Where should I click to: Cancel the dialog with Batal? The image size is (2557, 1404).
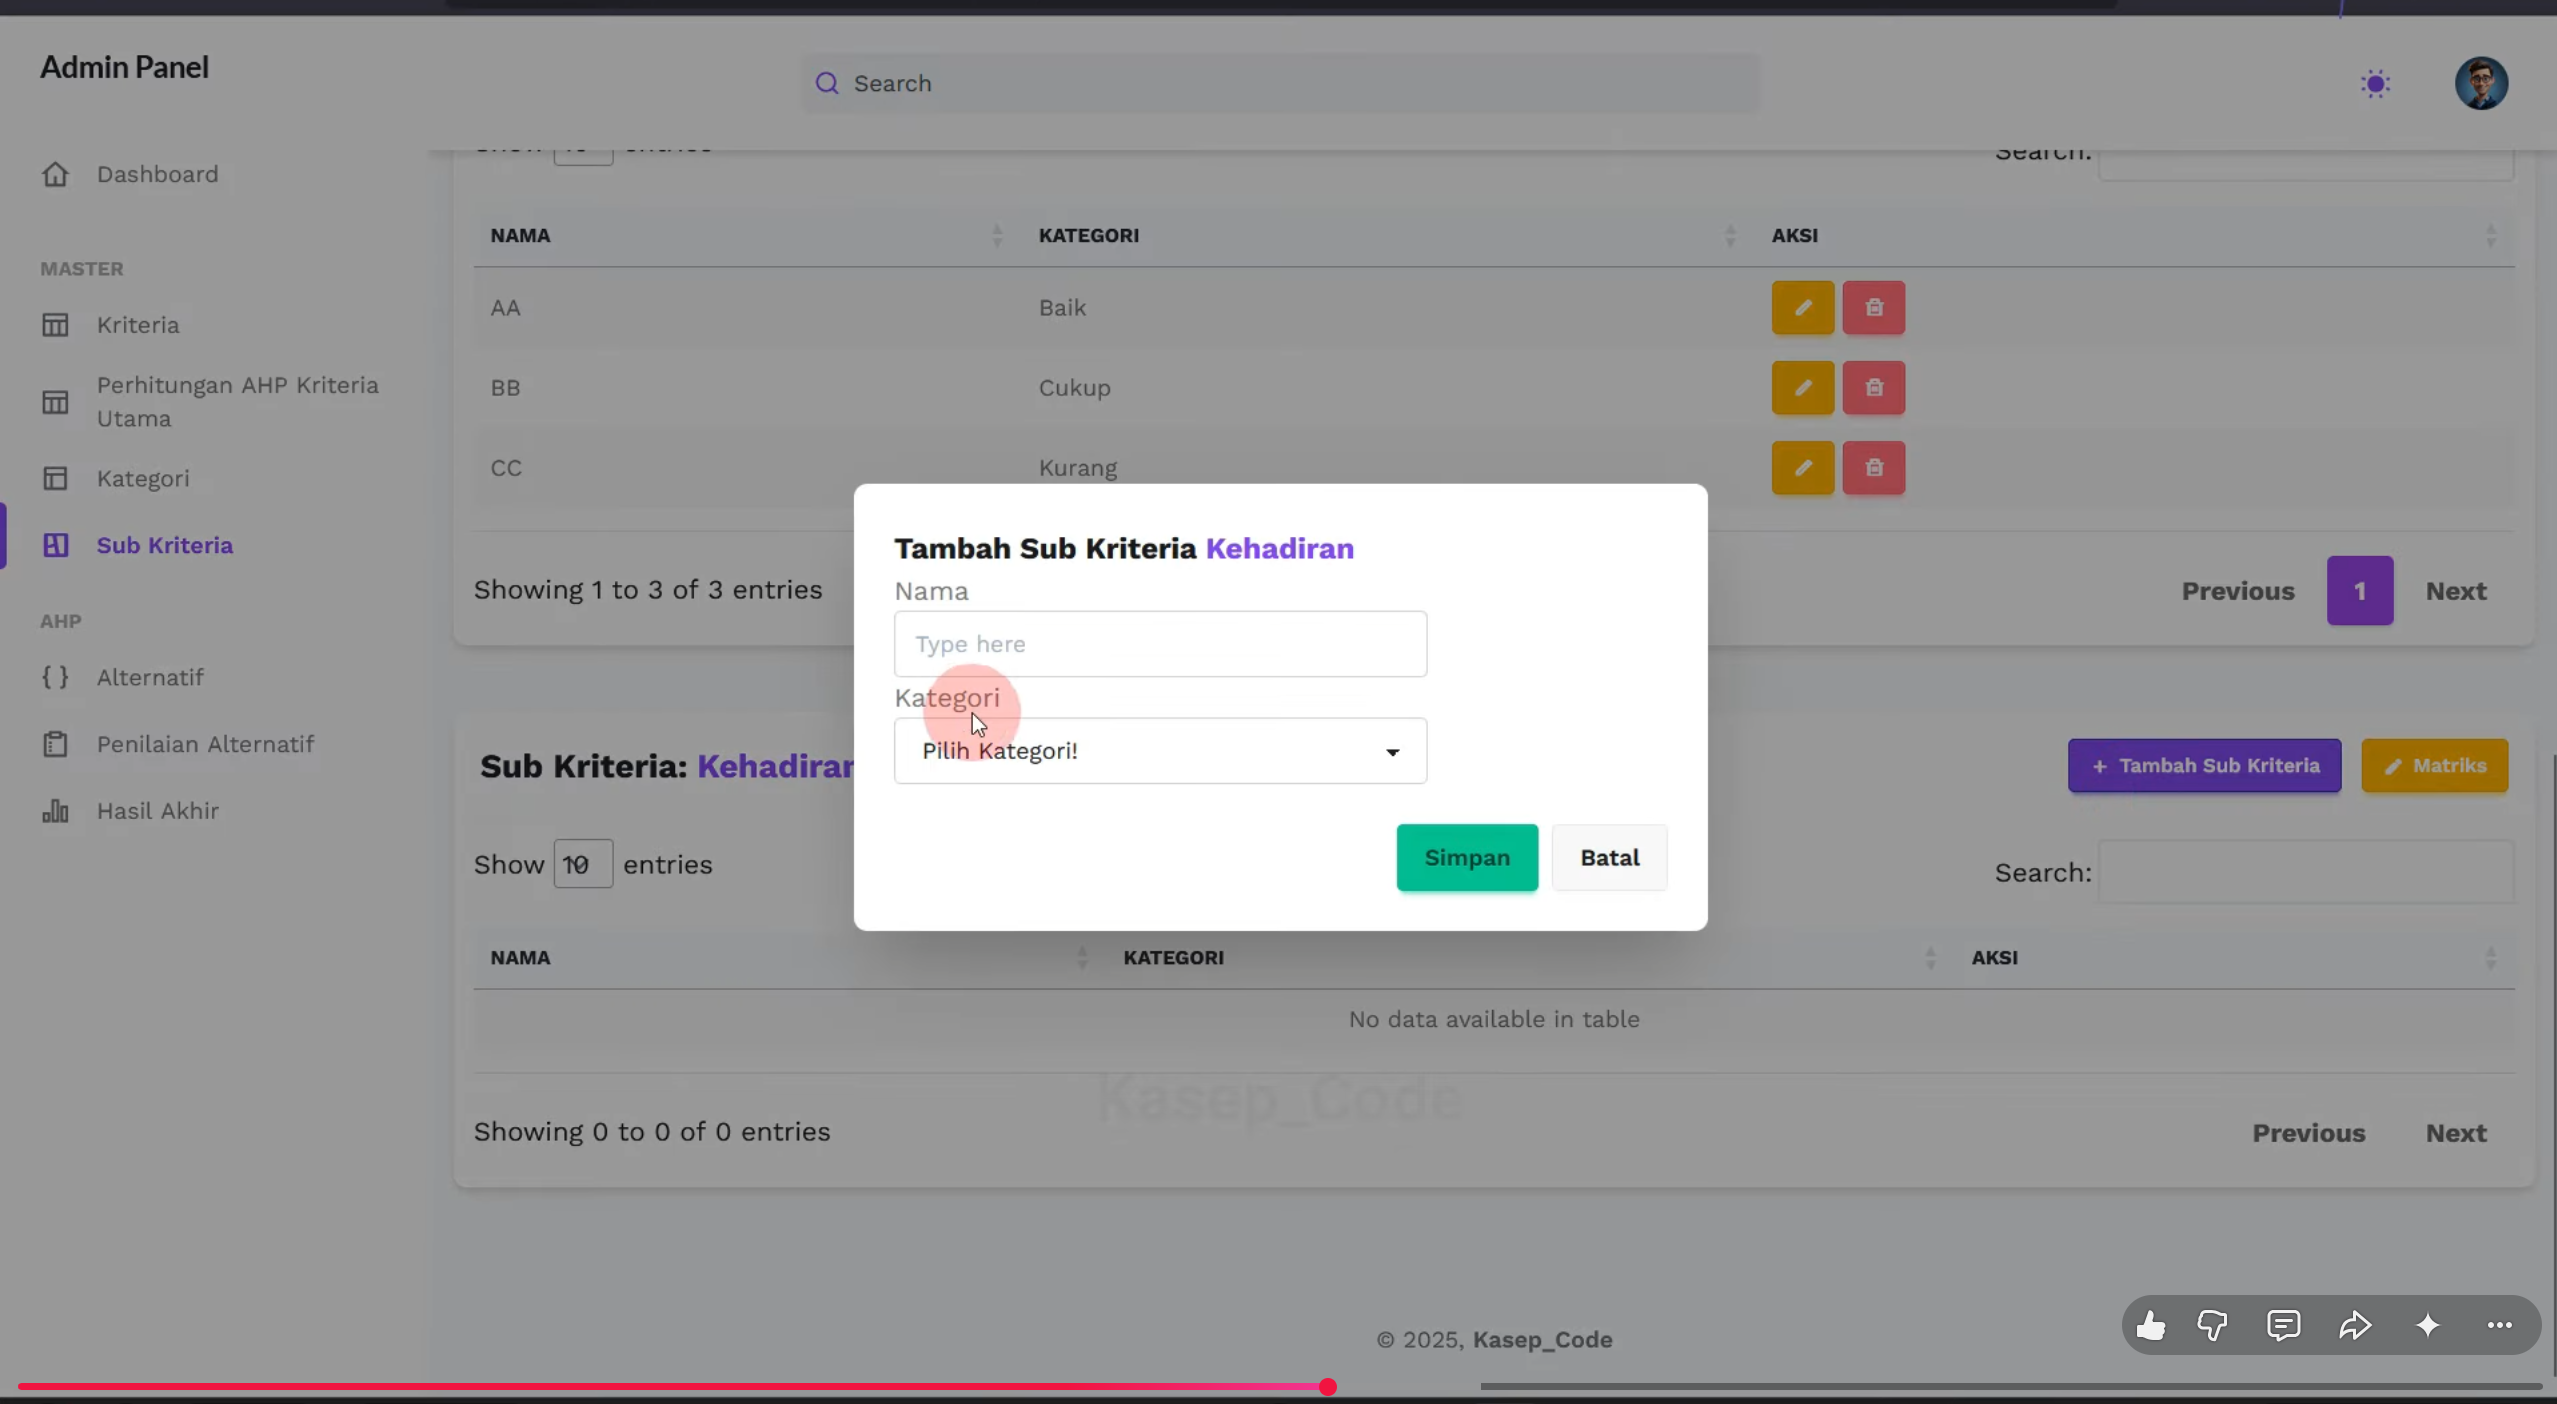click(x=1609, y=858)
